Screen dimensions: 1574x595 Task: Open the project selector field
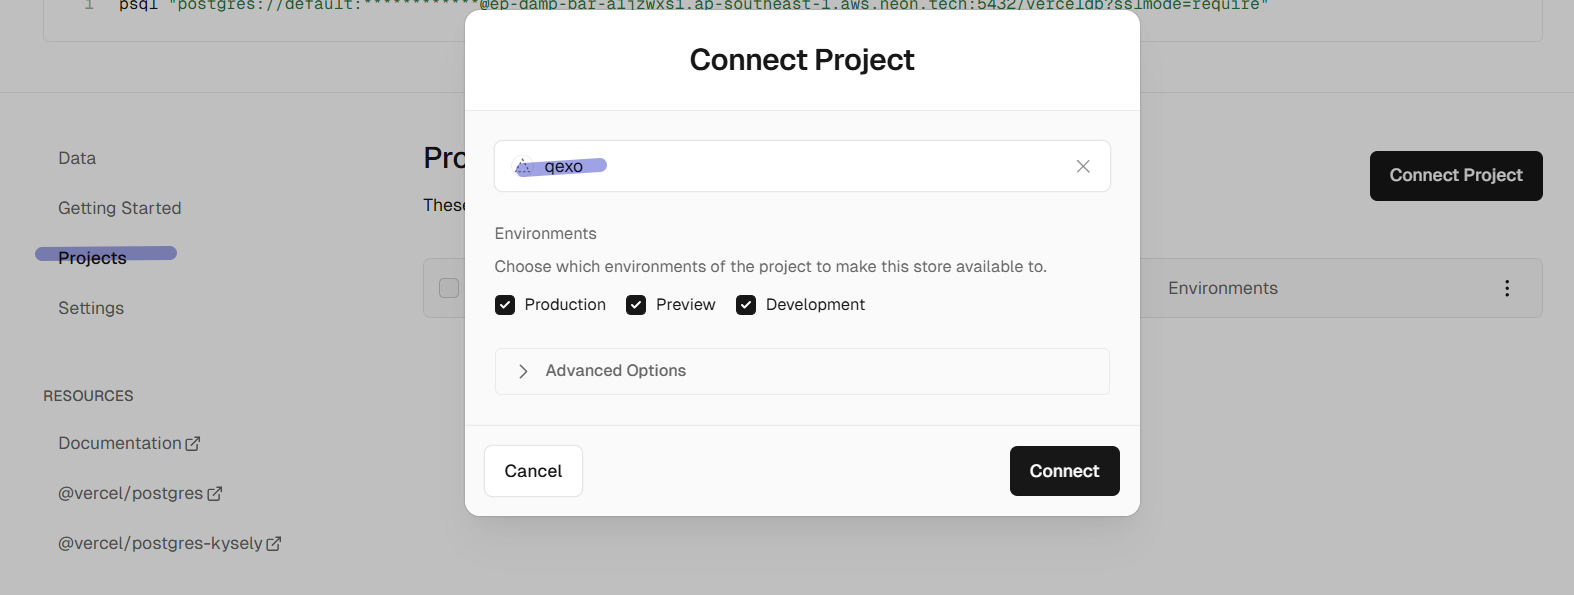(800, 166)
